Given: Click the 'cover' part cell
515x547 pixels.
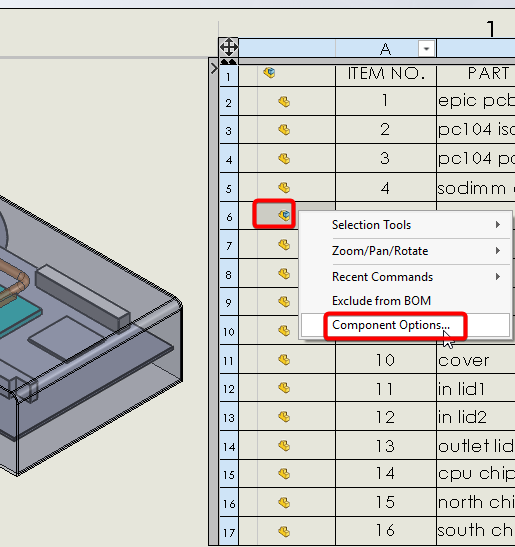Looking at the screenshot, I should point(476,360).
